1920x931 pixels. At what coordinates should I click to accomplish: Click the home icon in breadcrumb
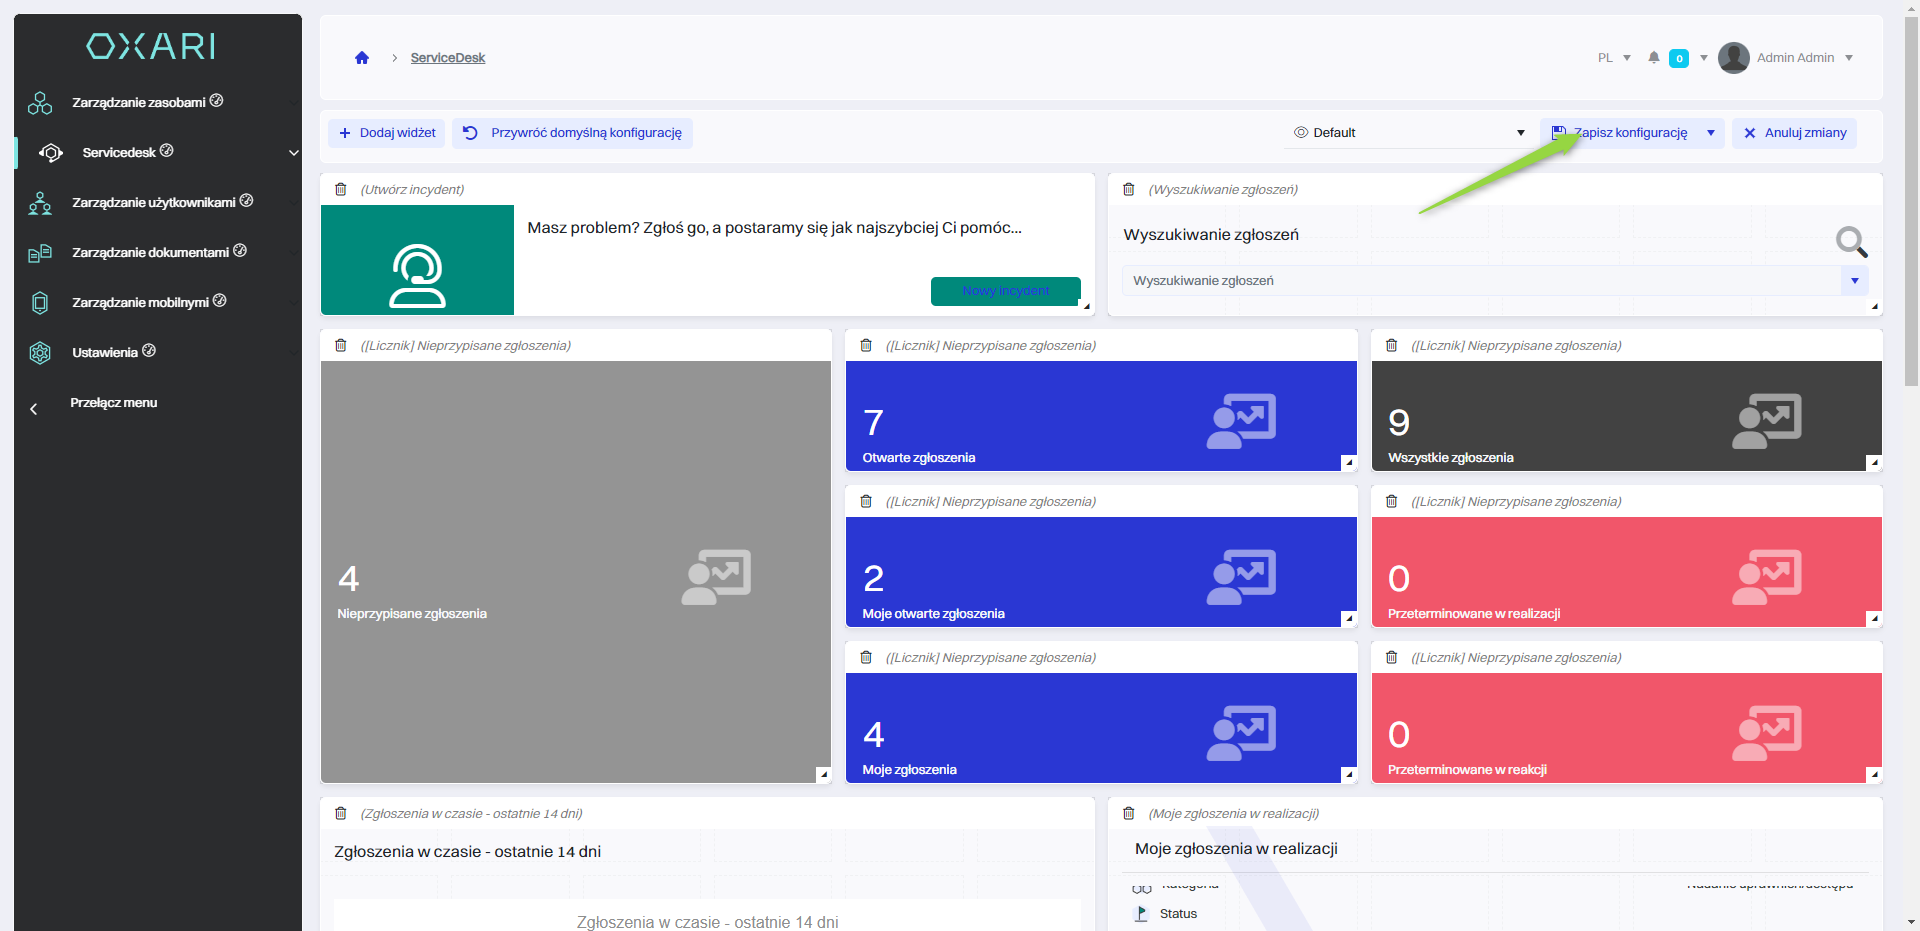362,58
